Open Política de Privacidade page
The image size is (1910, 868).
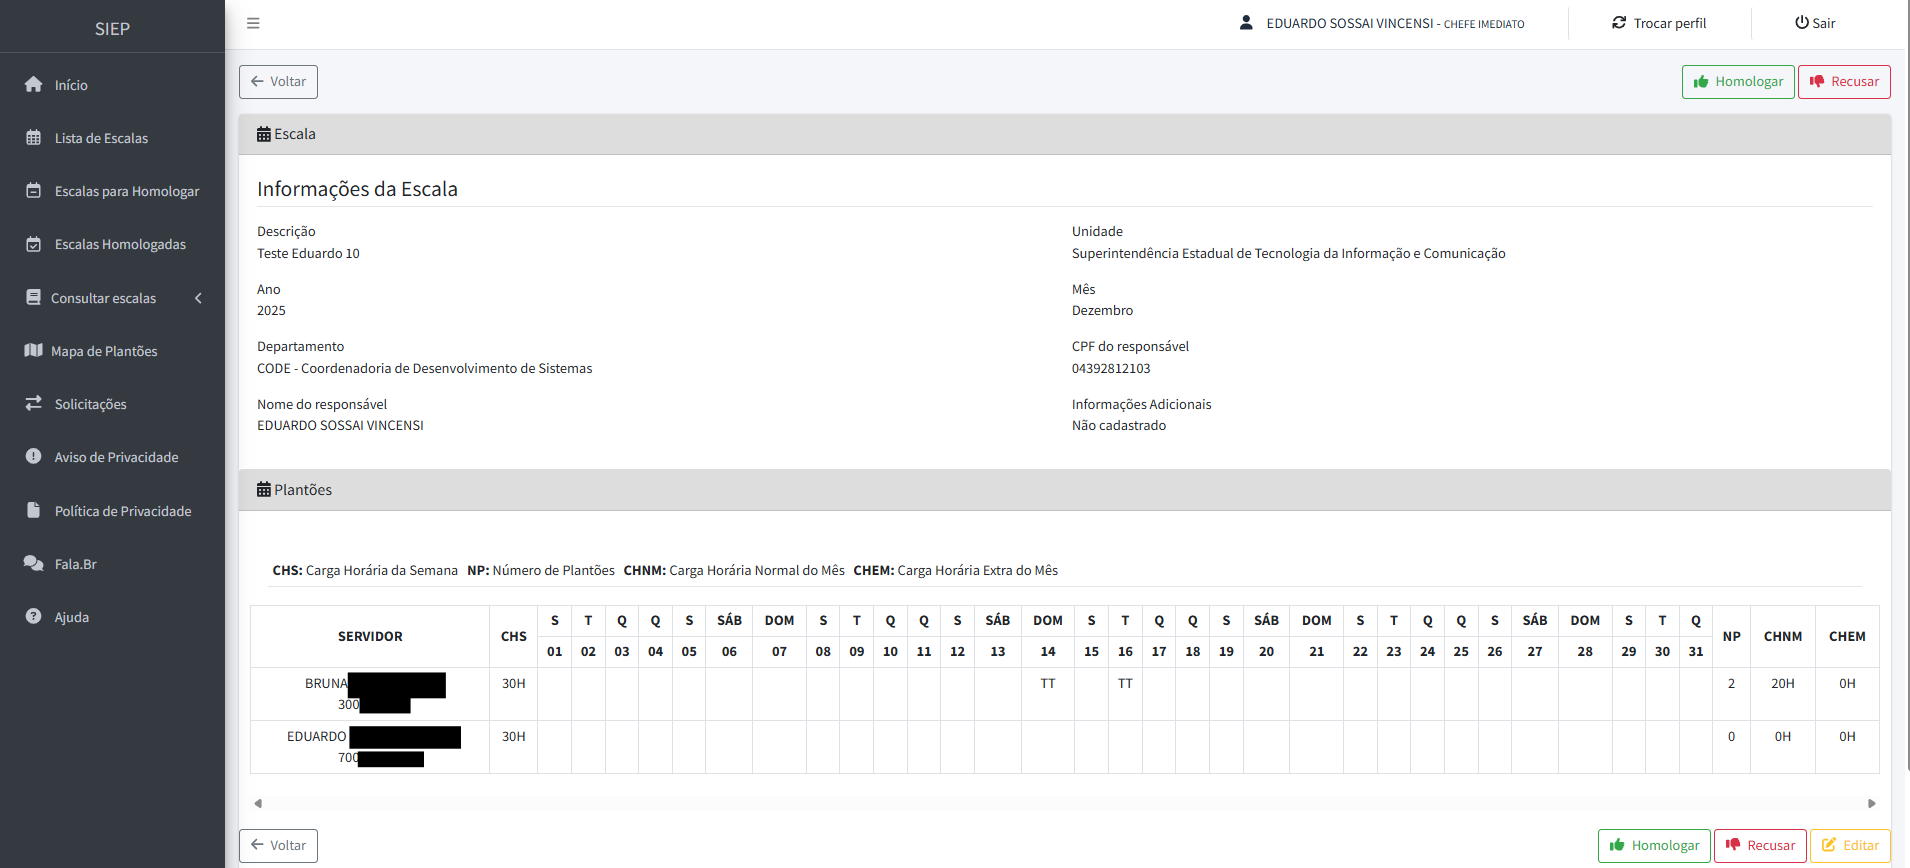(x=122, y=511)
